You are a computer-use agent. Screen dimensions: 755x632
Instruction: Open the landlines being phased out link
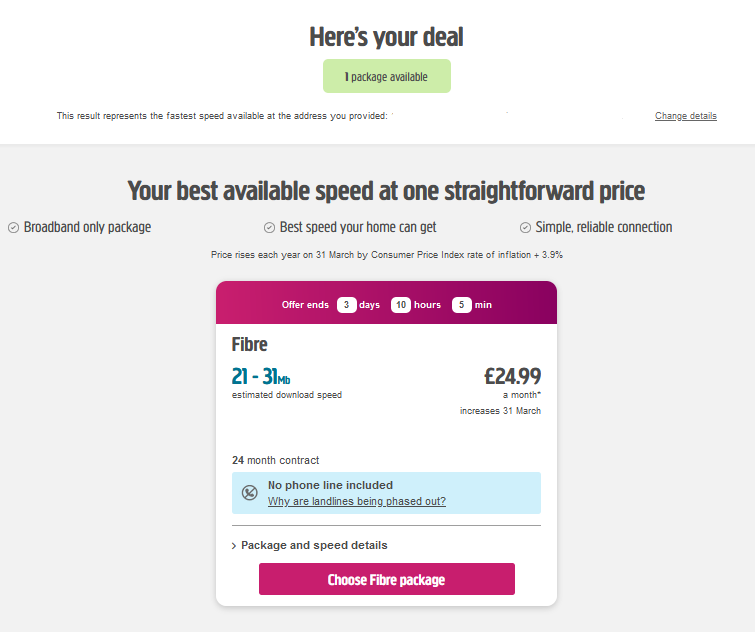(356, 501)
